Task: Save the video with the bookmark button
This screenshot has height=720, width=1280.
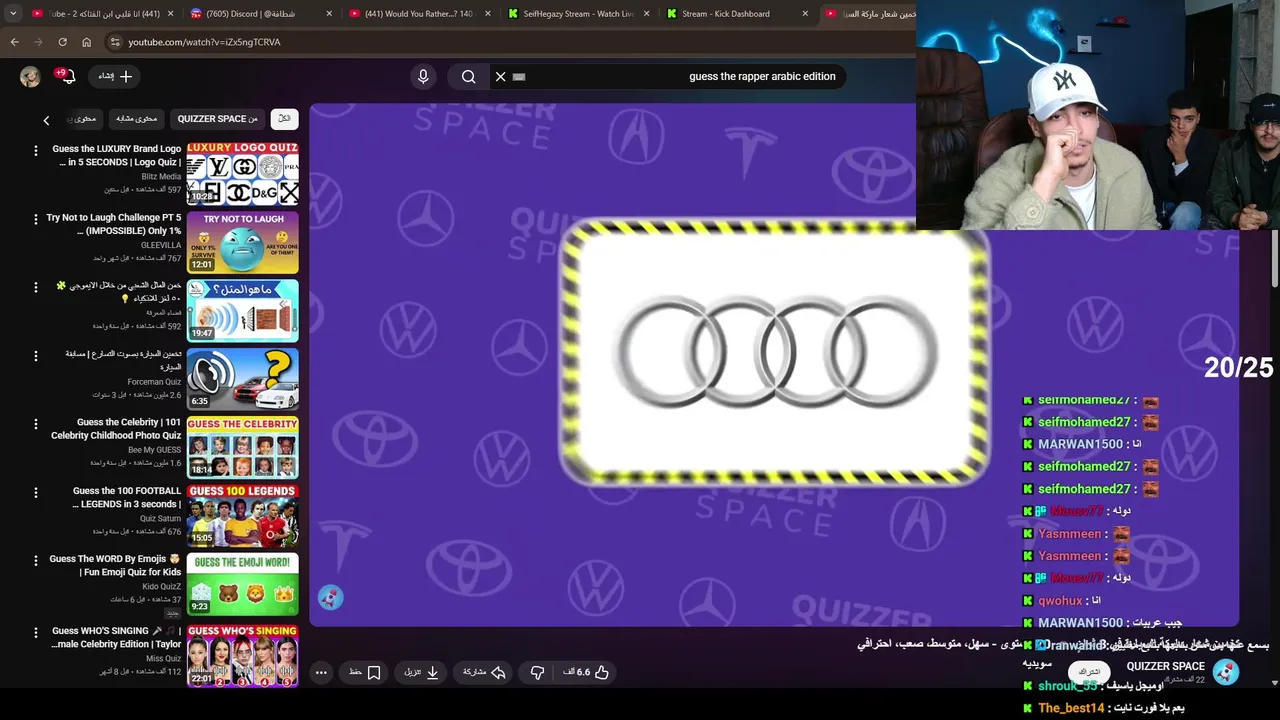Action: (365, 672)
